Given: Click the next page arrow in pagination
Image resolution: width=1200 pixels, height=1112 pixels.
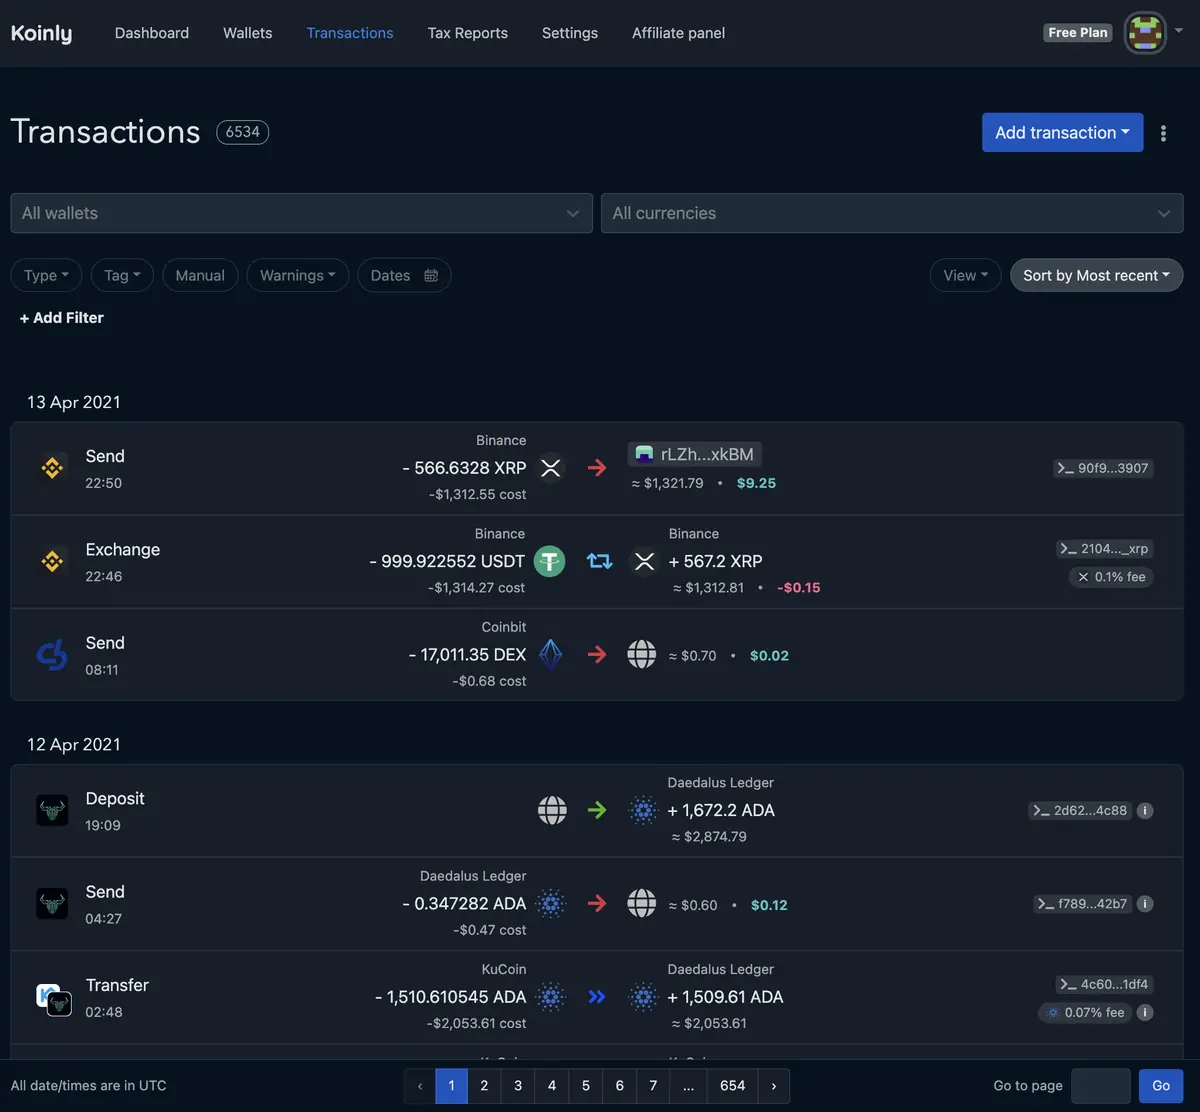Looking at the screenshot, I should coord(773,1086).
